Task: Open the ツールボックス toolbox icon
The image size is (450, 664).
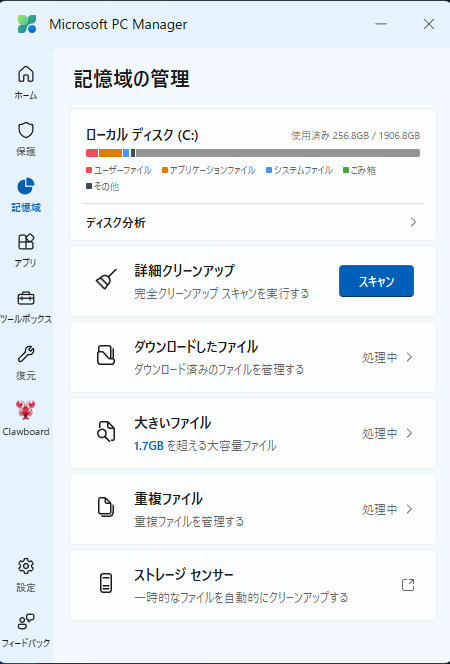Action: pos(26,298)
